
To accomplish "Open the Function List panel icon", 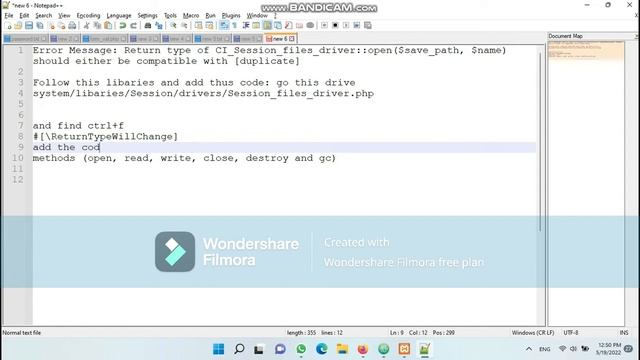I will pos(289,26).
